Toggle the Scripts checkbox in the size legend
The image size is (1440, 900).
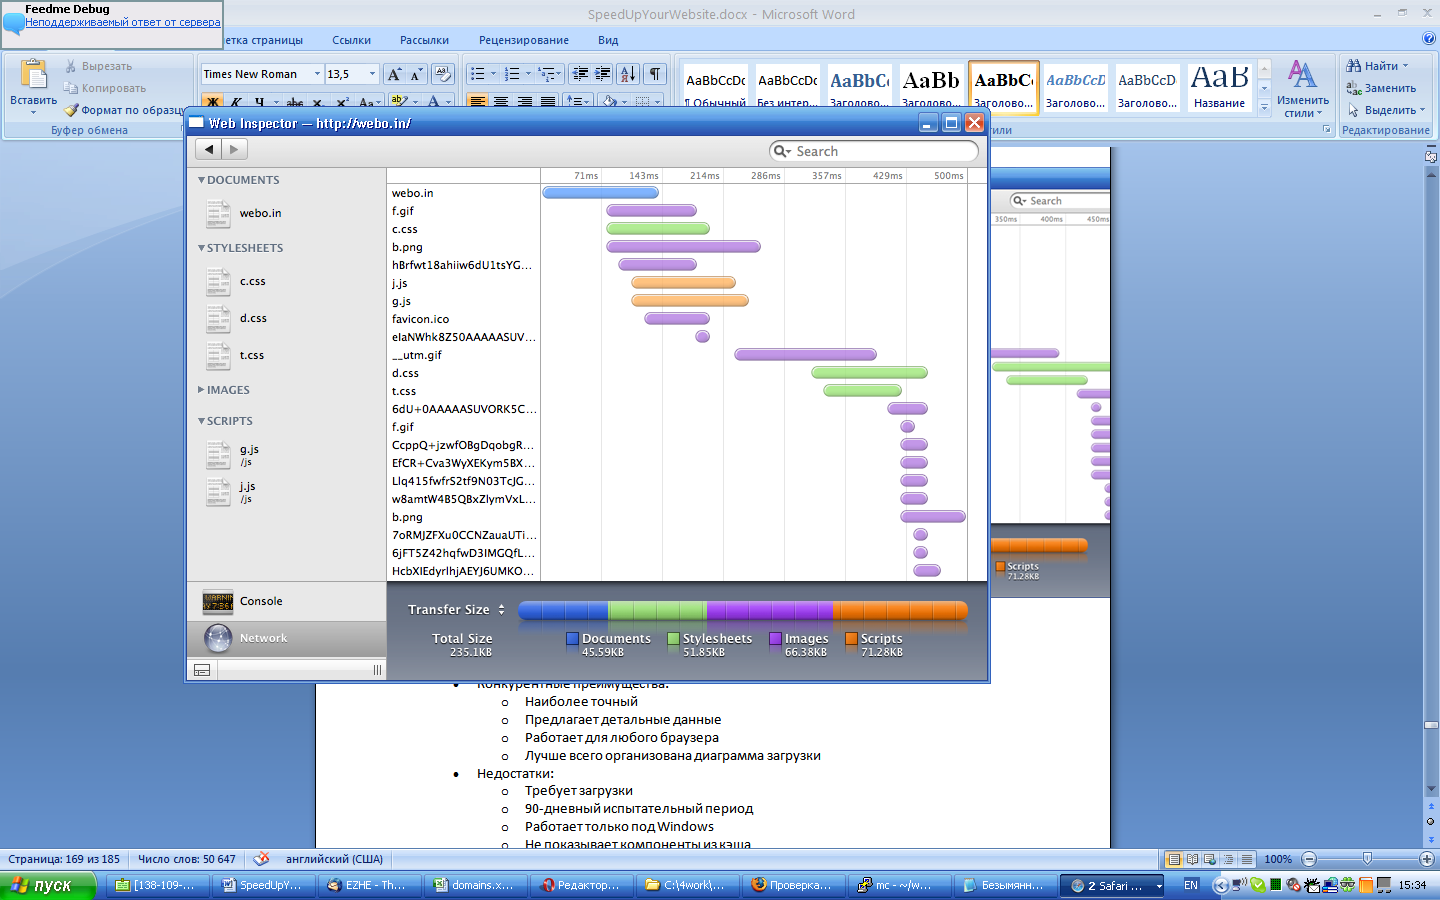pos(851,638)
